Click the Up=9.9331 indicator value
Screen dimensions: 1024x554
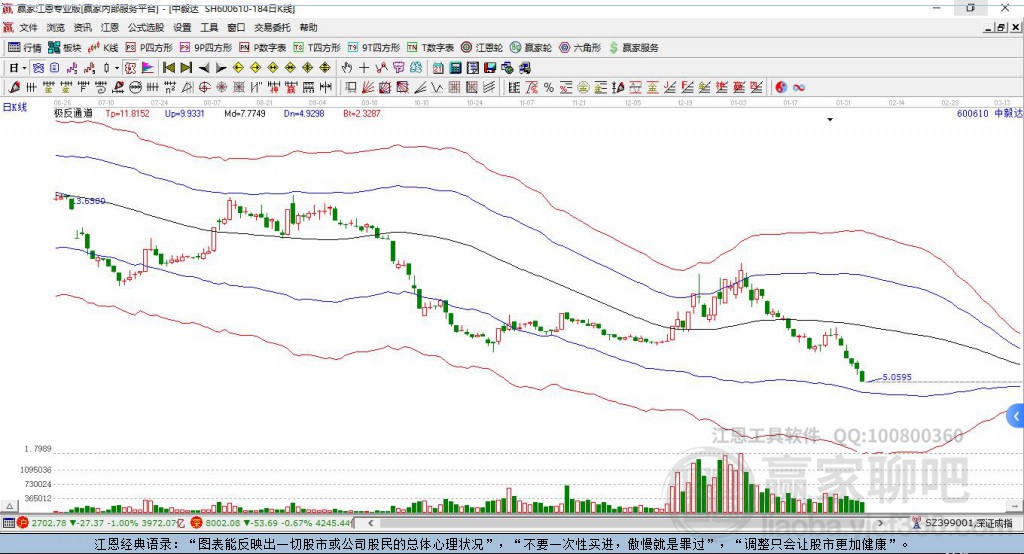[x=184, y=113]
